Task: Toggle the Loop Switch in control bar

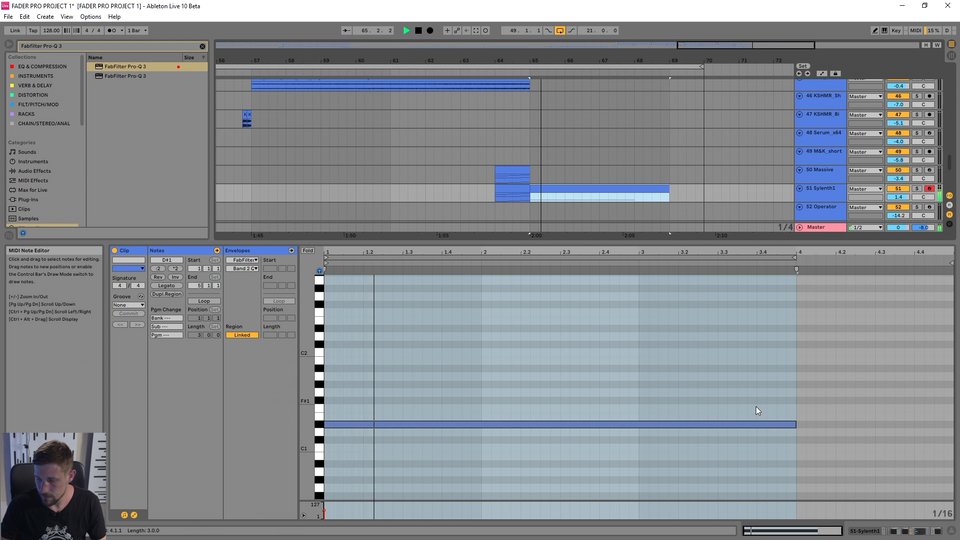Action: pos(560,30)
